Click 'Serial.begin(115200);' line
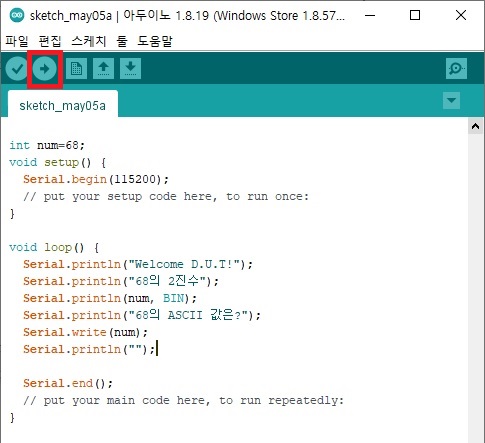 point(96,179)
